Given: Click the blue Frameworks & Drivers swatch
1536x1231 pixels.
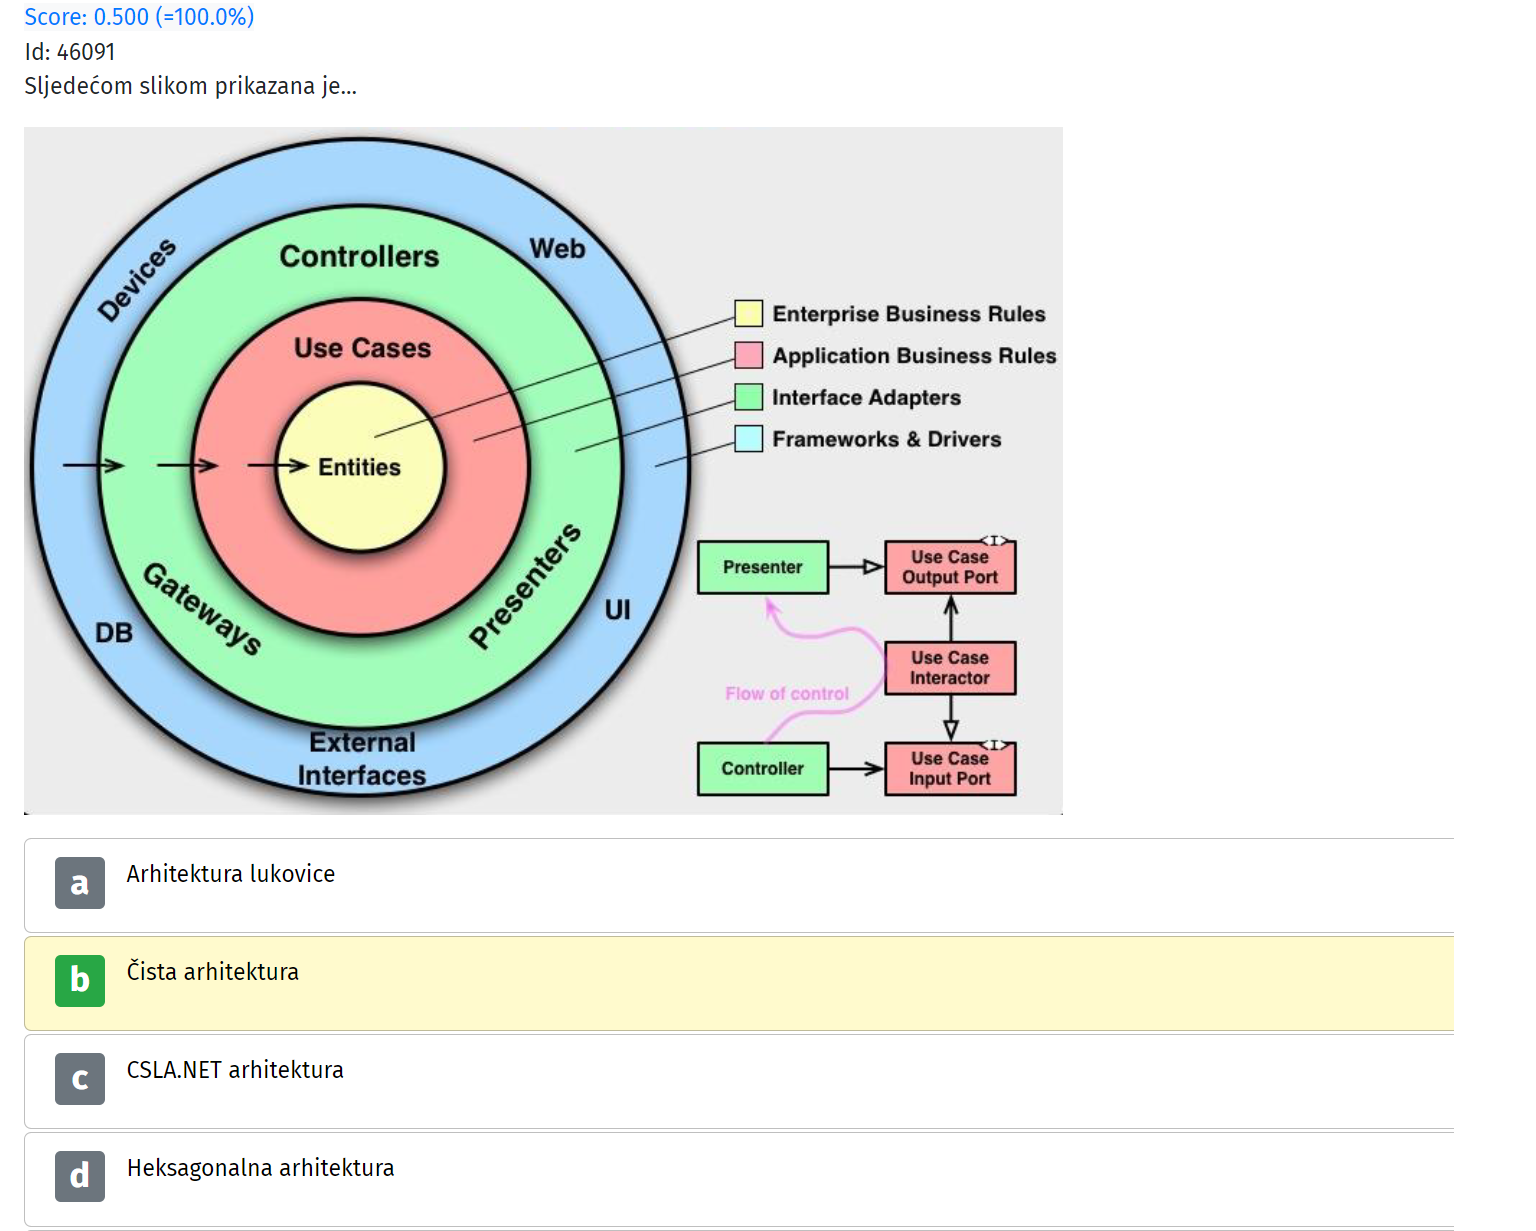Looking at the screenshot, I should click(x=749, y=439).
